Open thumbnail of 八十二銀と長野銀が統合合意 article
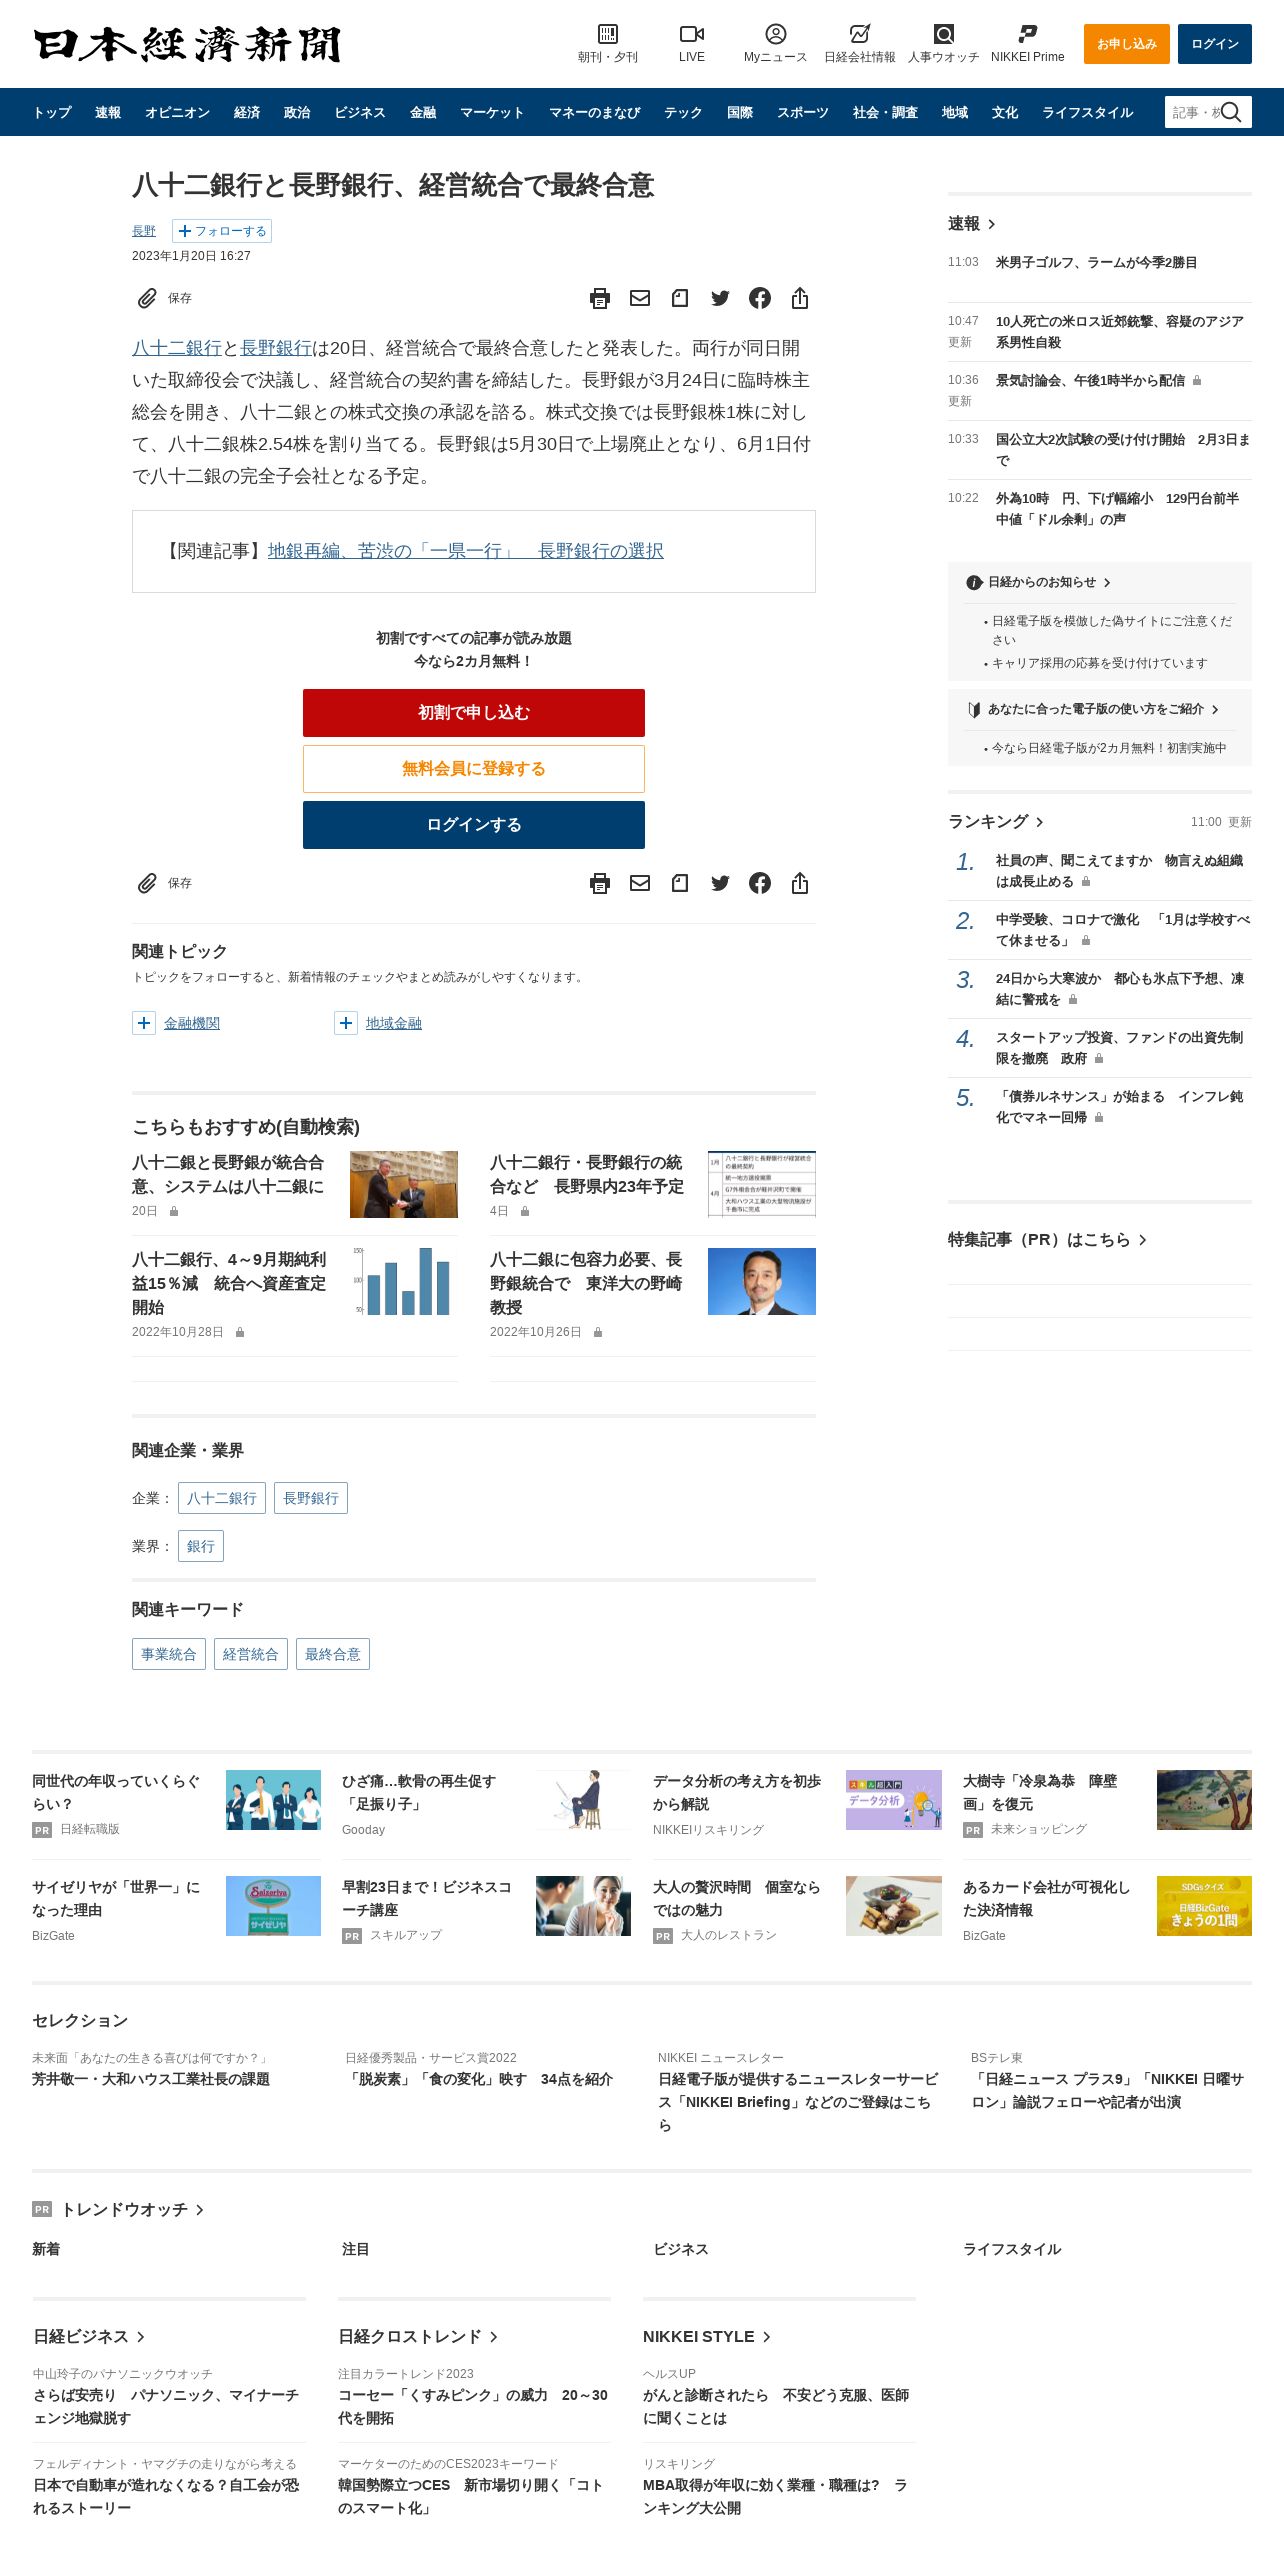The width and height of the screenshot is (1284, 2568). [x=404, y=1184]
